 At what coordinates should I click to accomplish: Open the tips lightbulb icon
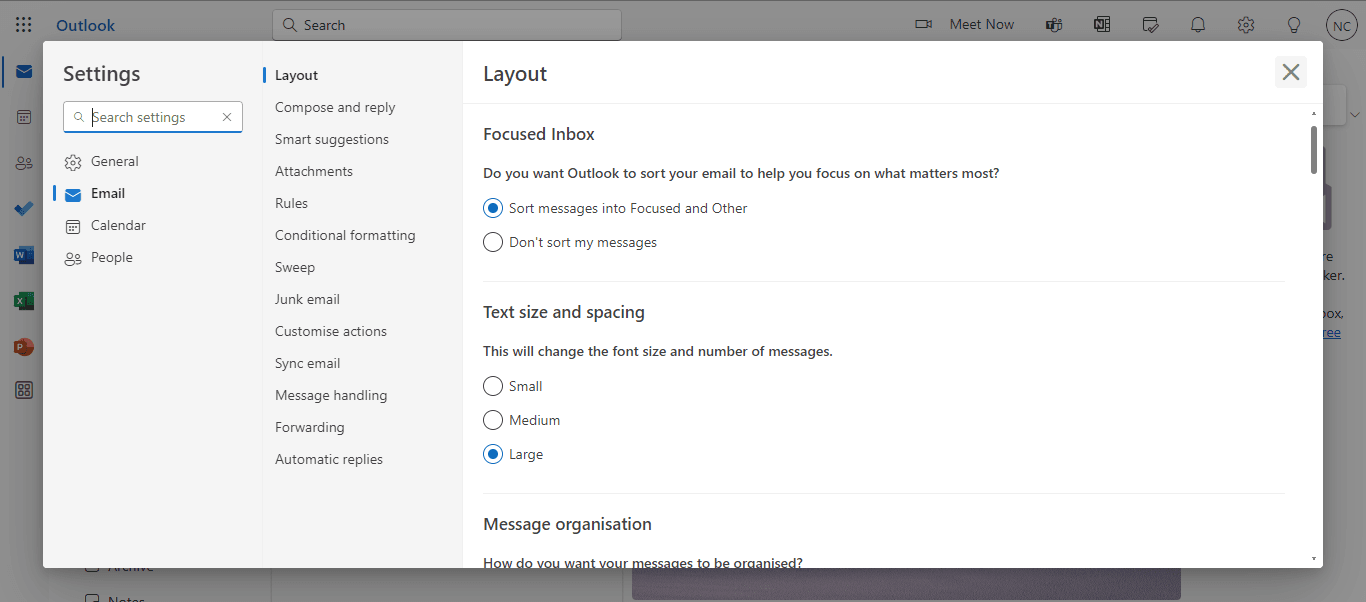click(x=1294, y=25)
